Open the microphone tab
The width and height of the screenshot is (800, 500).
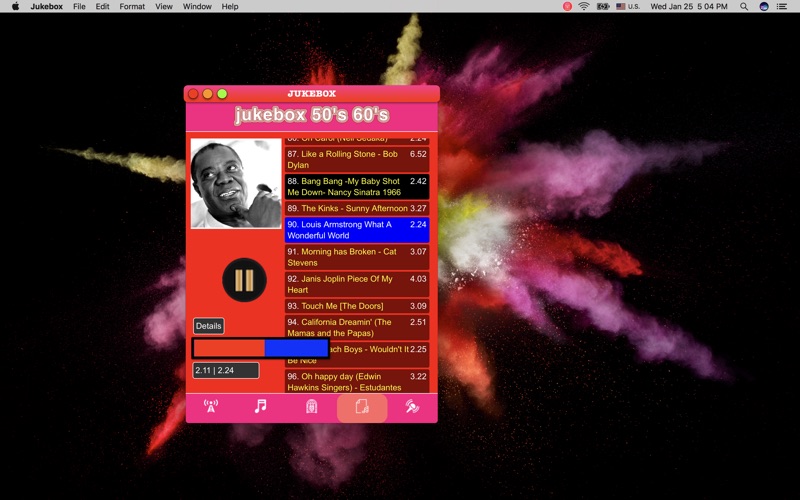412,407
